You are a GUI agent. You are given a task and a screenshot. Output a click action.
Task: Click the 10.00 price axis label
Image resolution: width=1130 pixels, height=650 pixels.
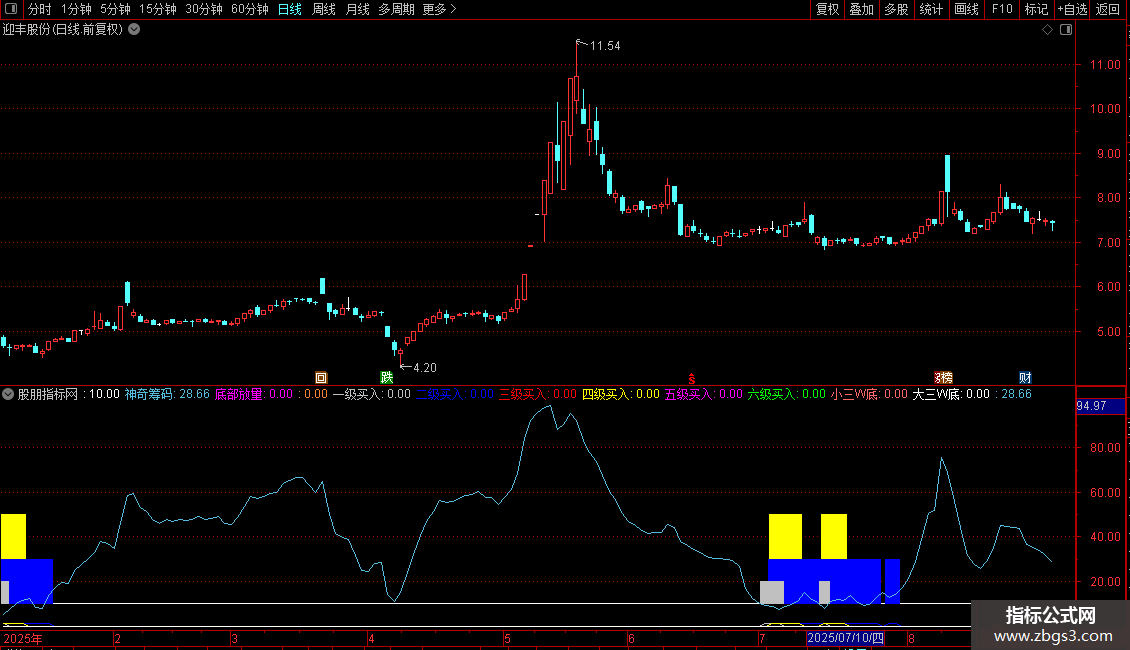click(x=1105, y=109)
